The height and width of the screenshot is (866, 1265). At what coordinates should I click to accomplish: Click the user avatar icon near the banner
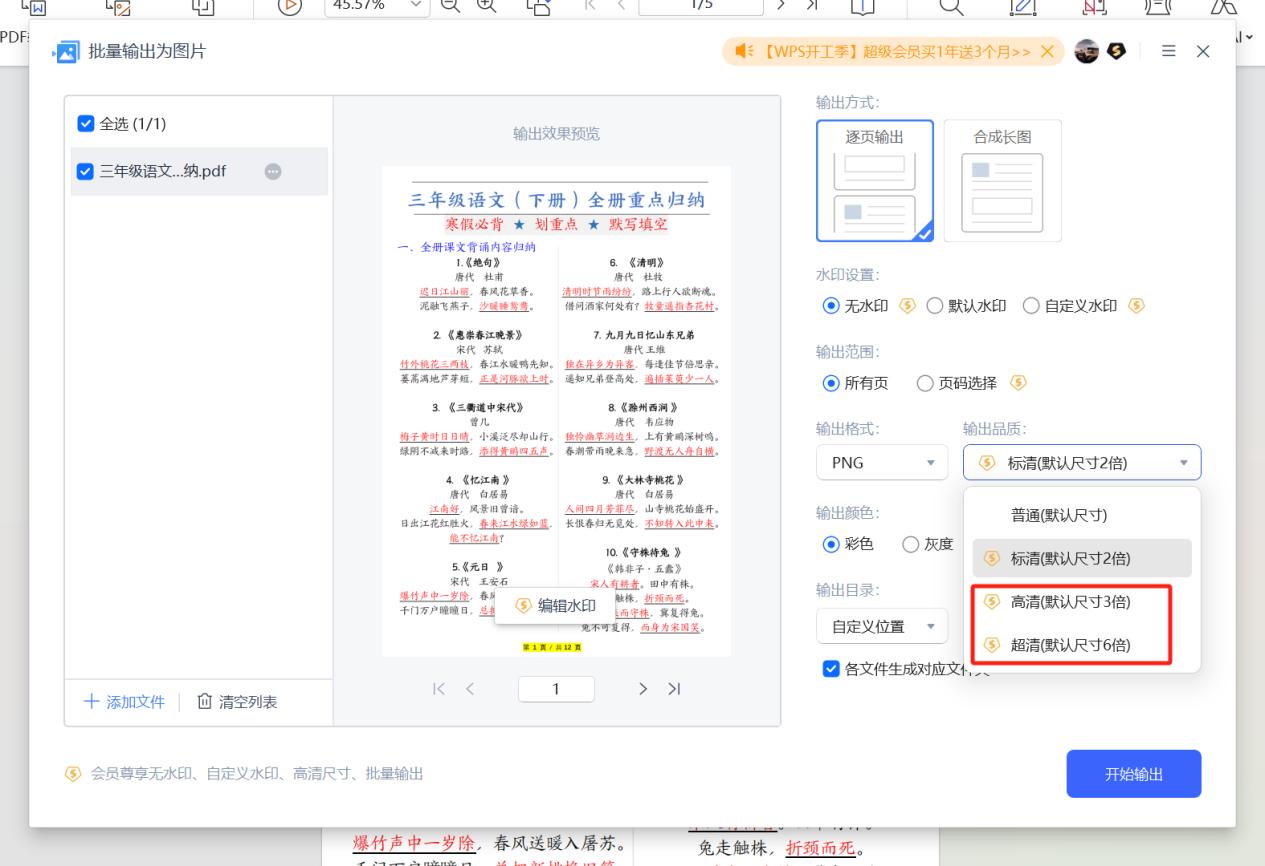point(1087,51)
